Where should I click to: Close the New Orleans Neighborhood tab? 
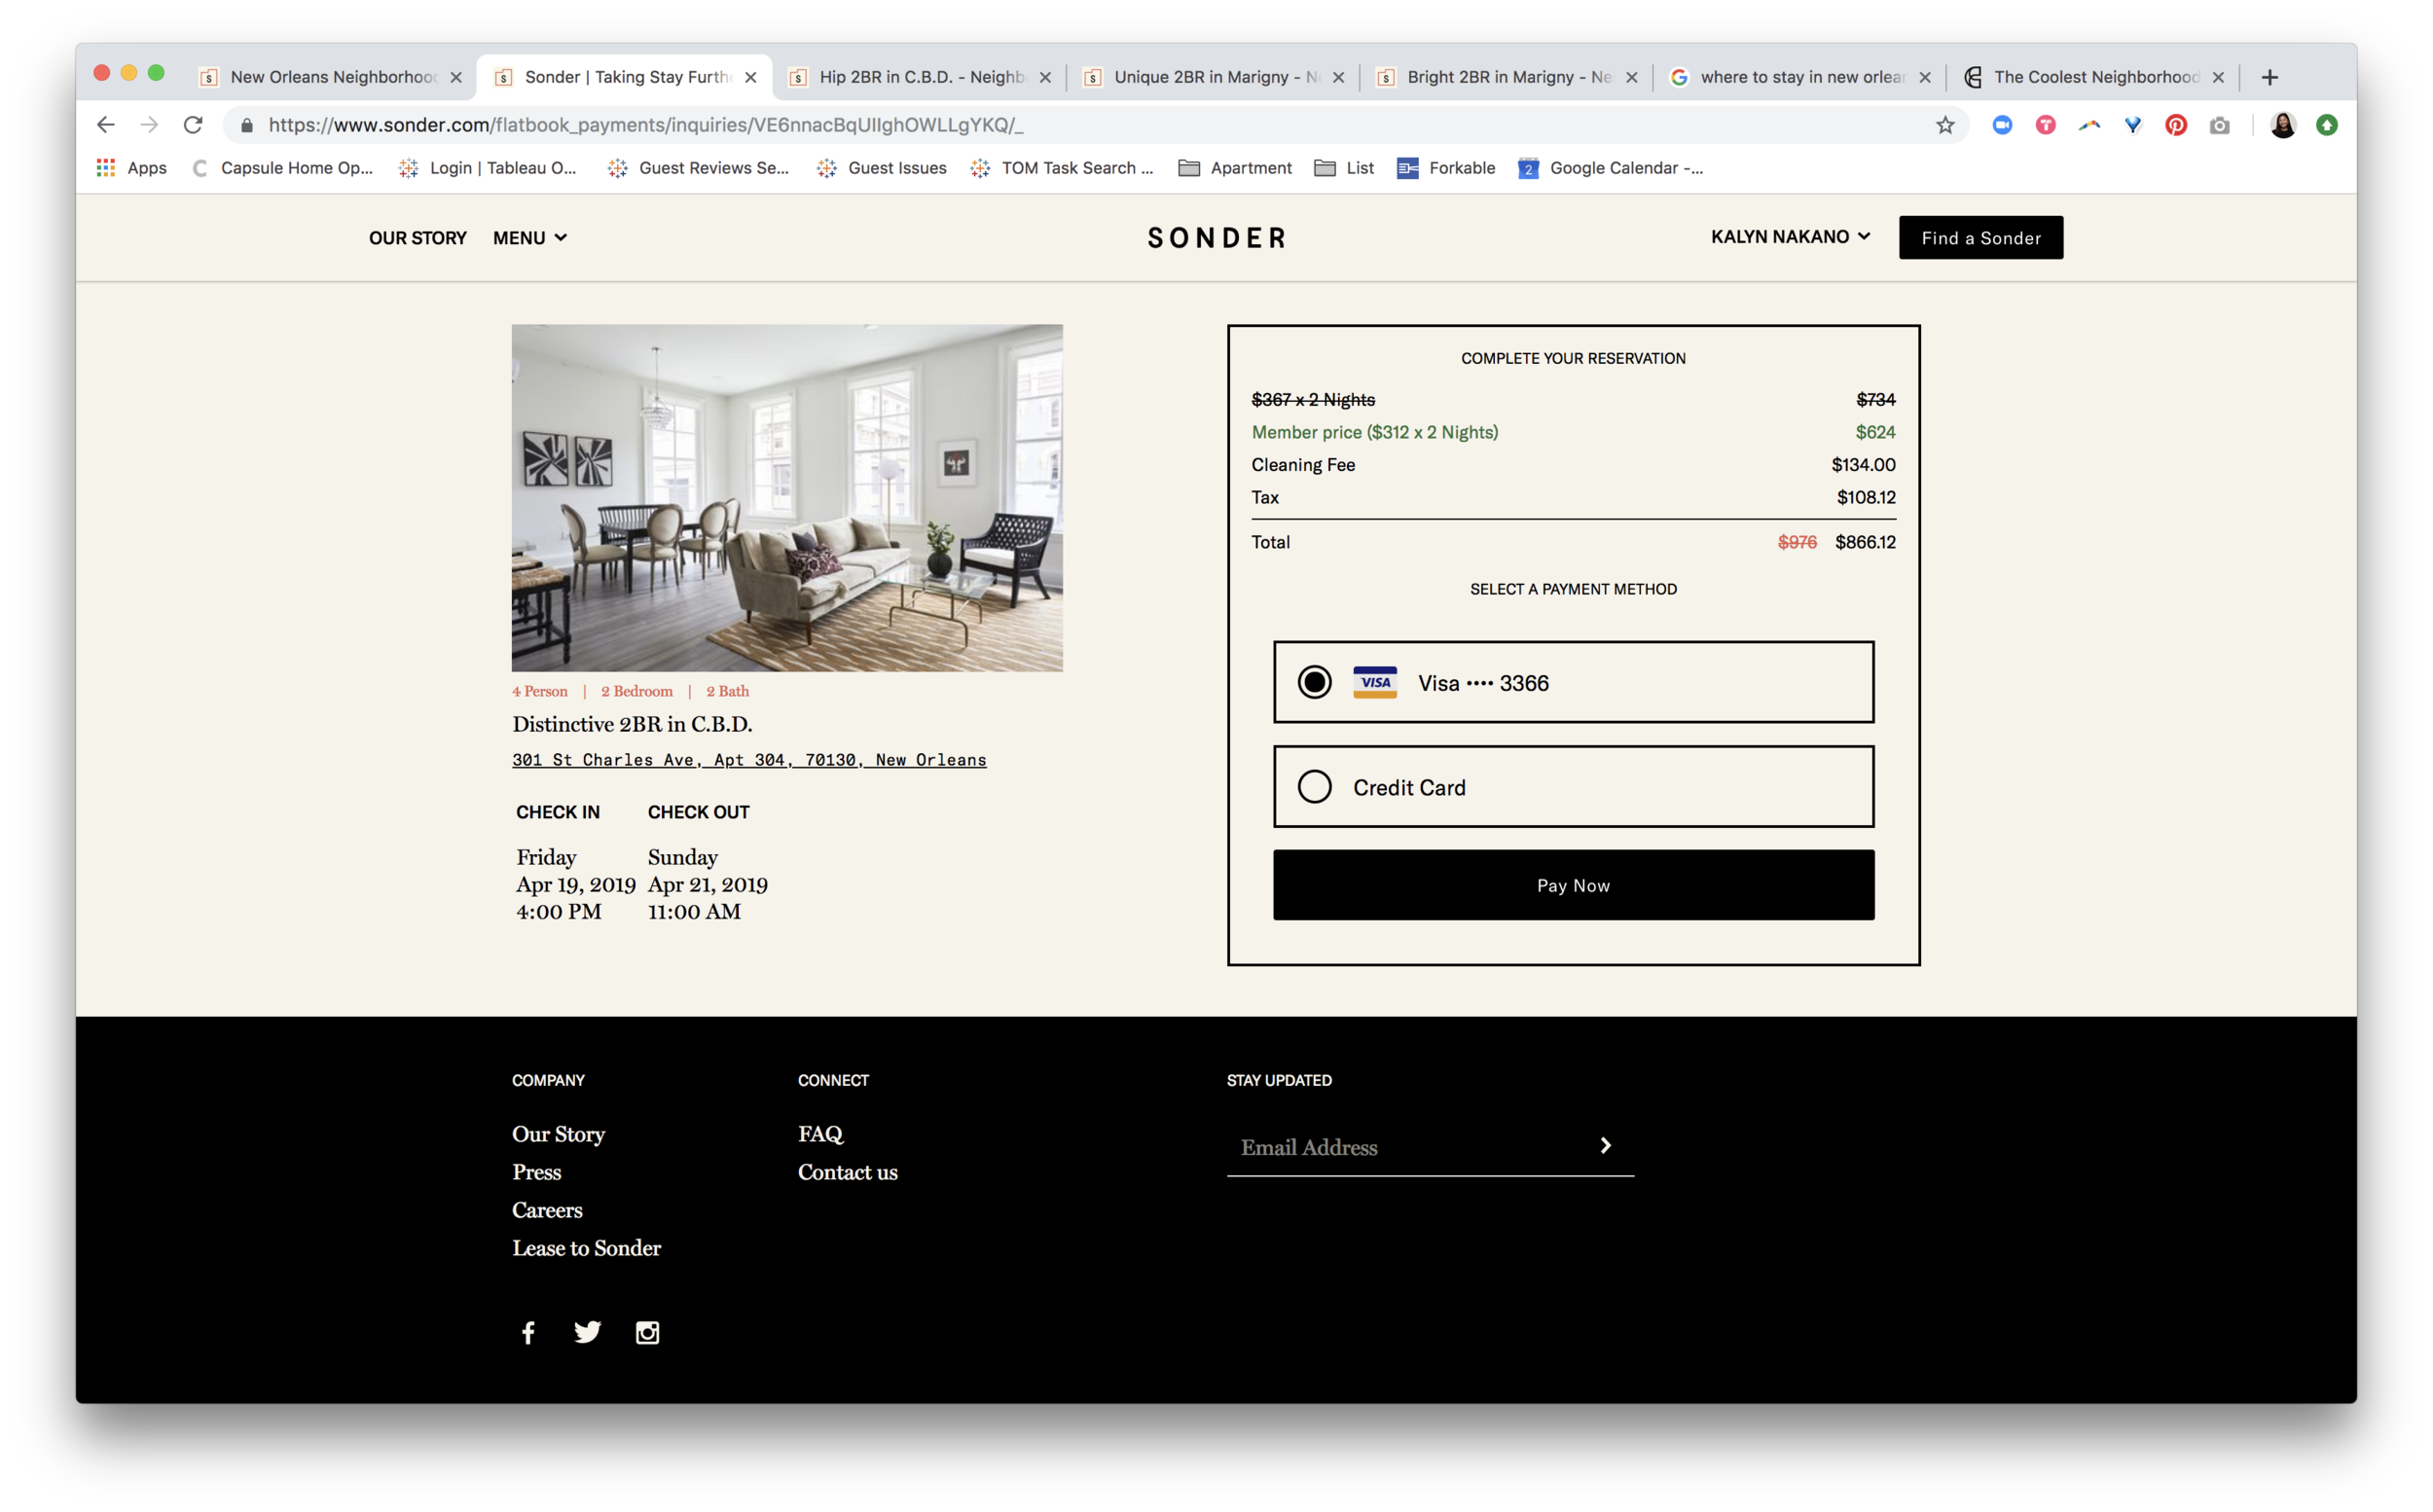pos(456,77)
